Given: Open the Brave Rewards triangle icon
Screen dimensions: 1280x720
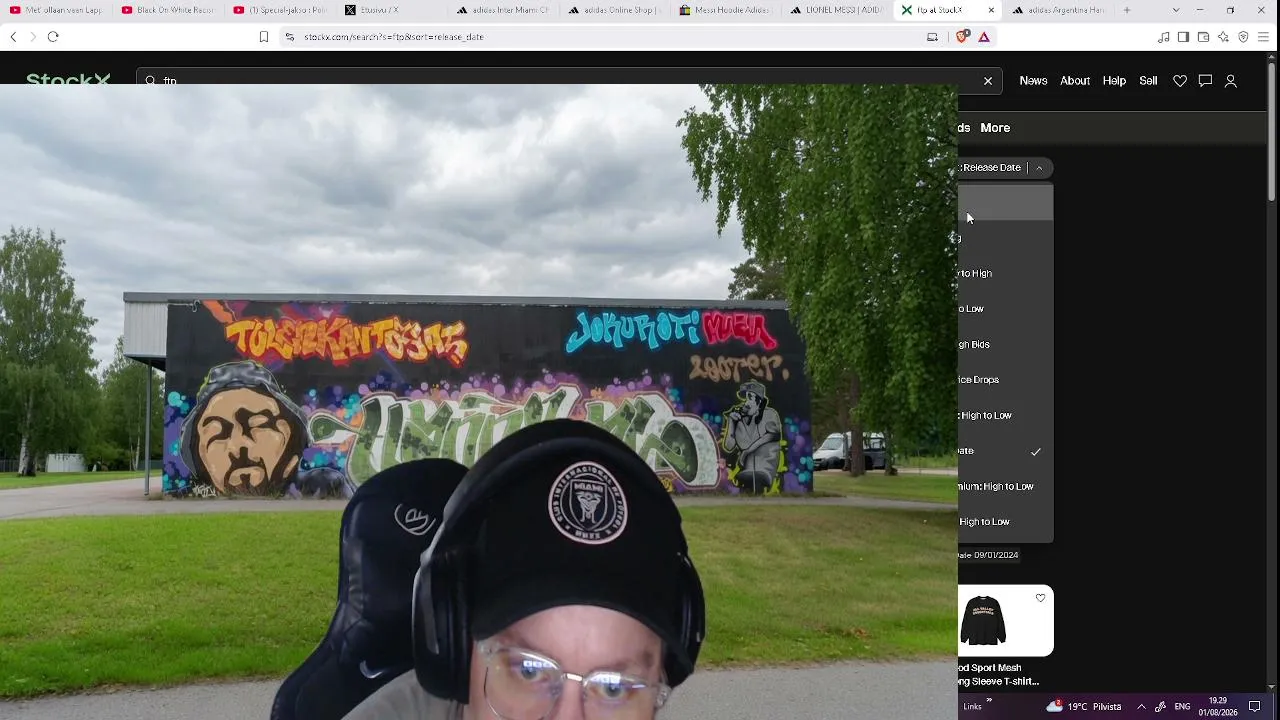Looking at the screenshot, I should tap(984, 37).
